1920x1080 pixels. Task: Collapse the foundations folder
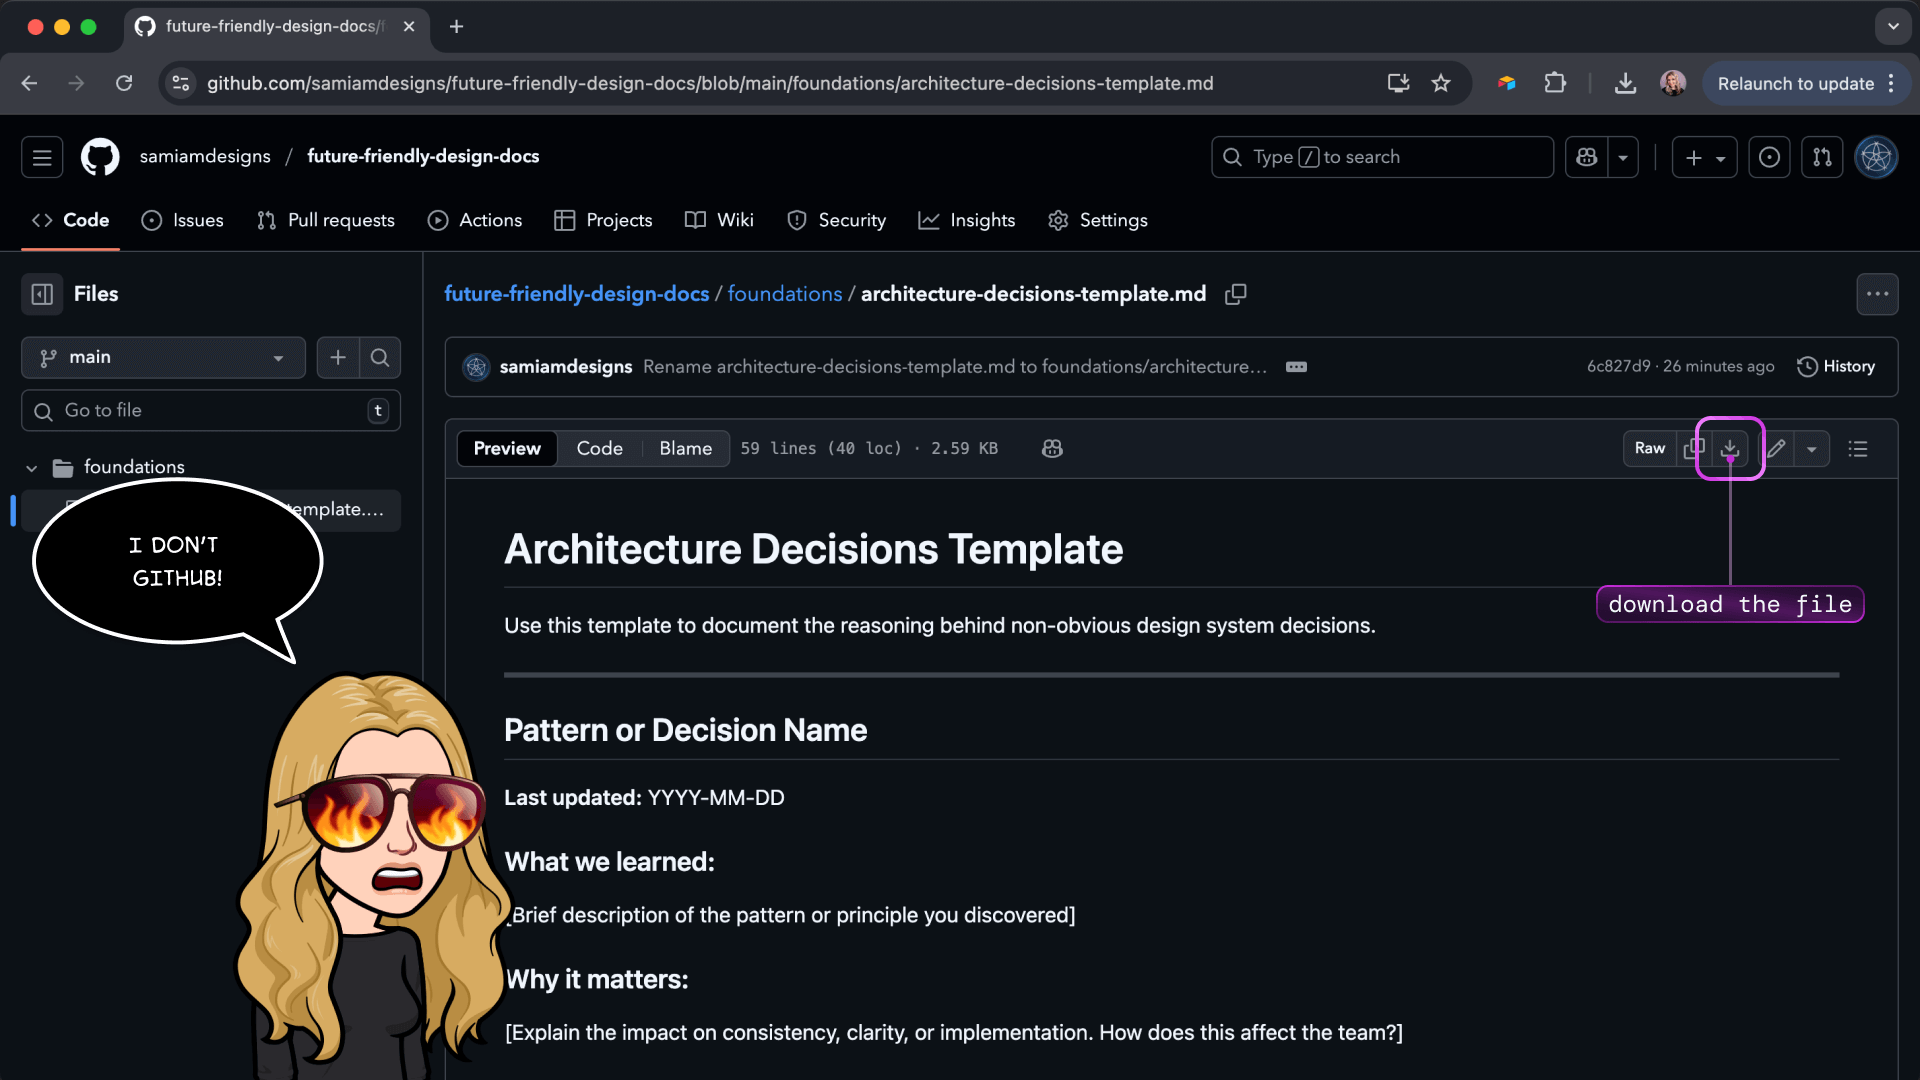point(31,468)
